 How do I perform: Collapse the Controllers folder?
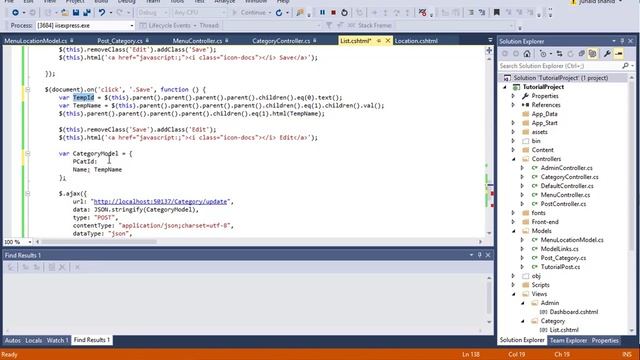[514, 159]
